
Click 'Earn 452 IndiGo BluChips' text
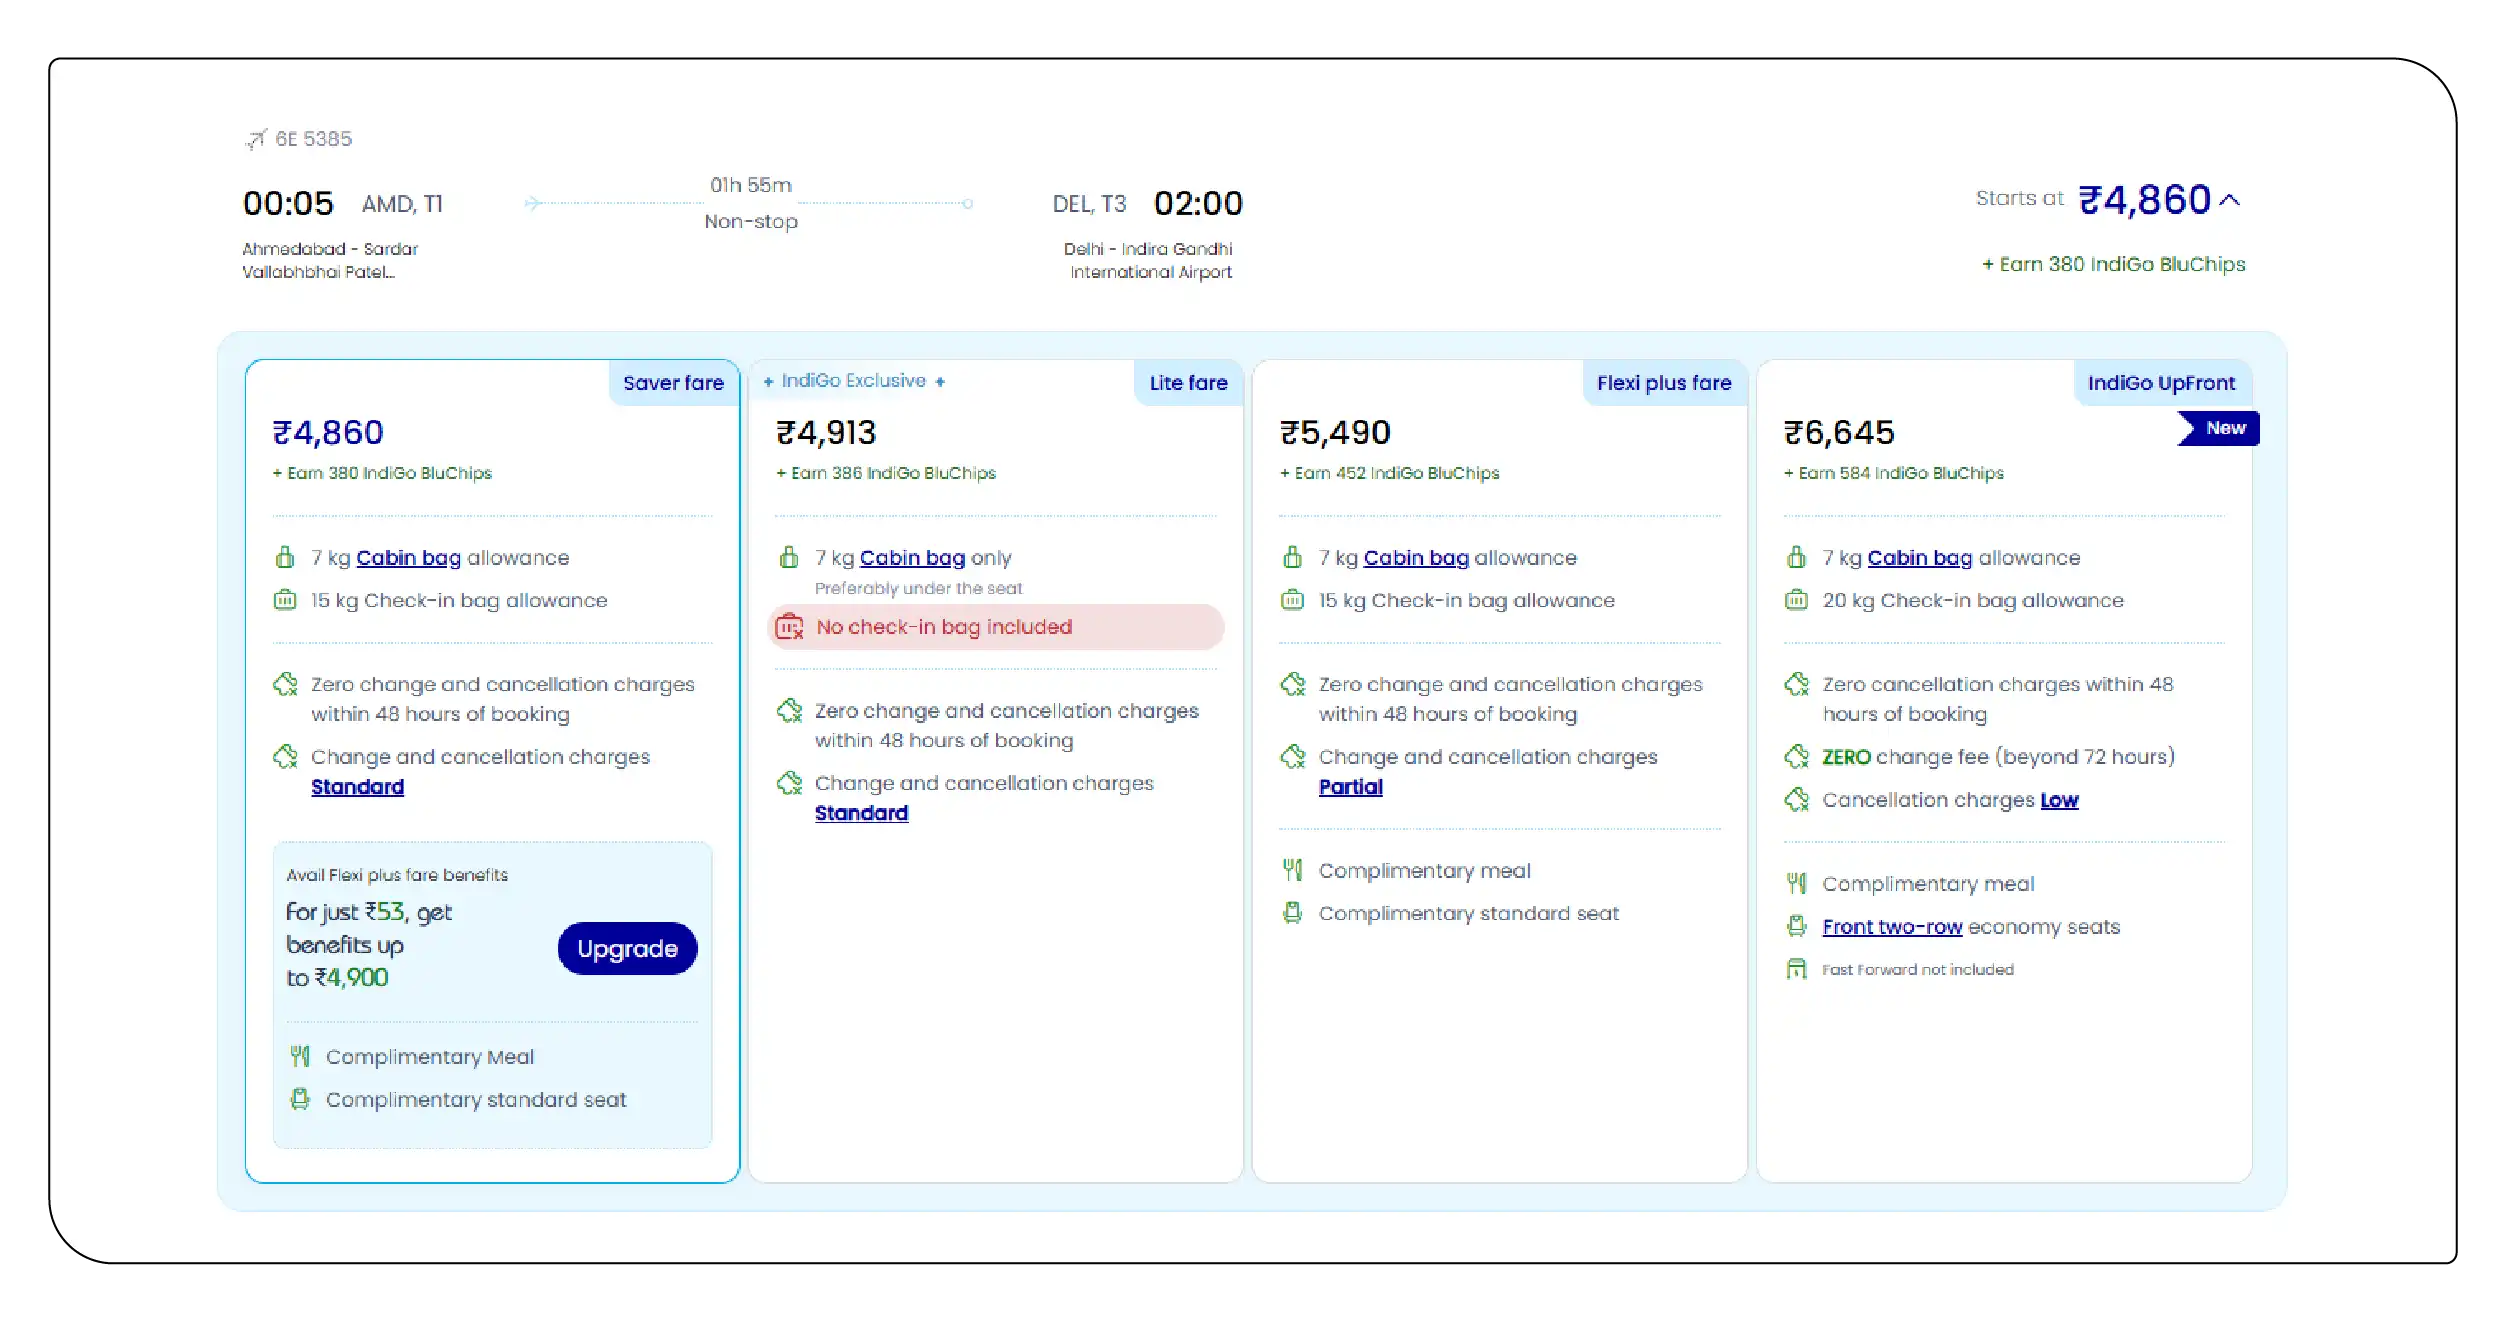point(1390,473)
